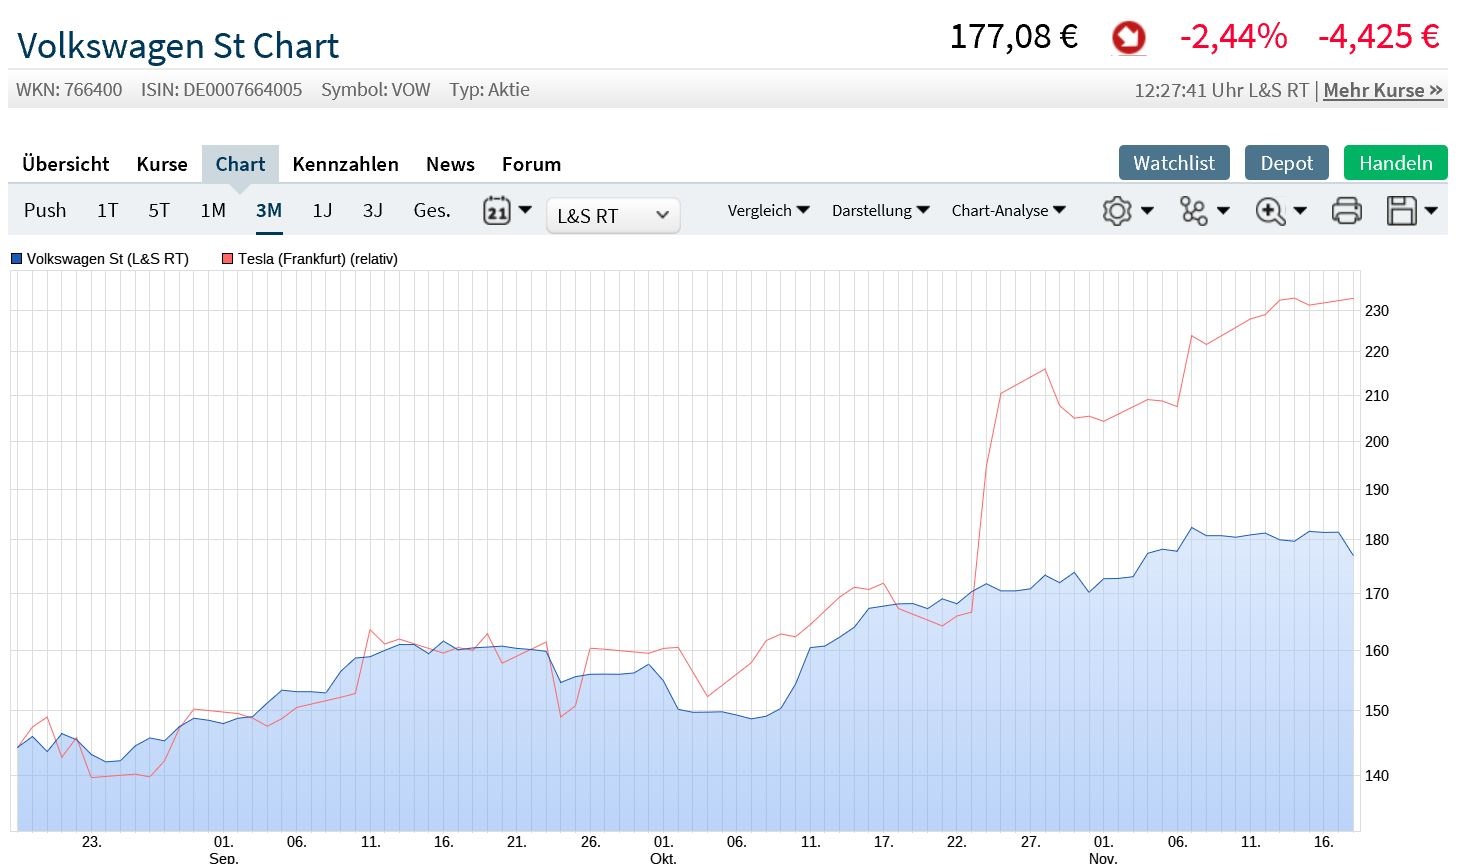Click the Volkswagen St (L&S RT) legend label
This screenshot has height=864, width=1469.
[x=108, y=259]
